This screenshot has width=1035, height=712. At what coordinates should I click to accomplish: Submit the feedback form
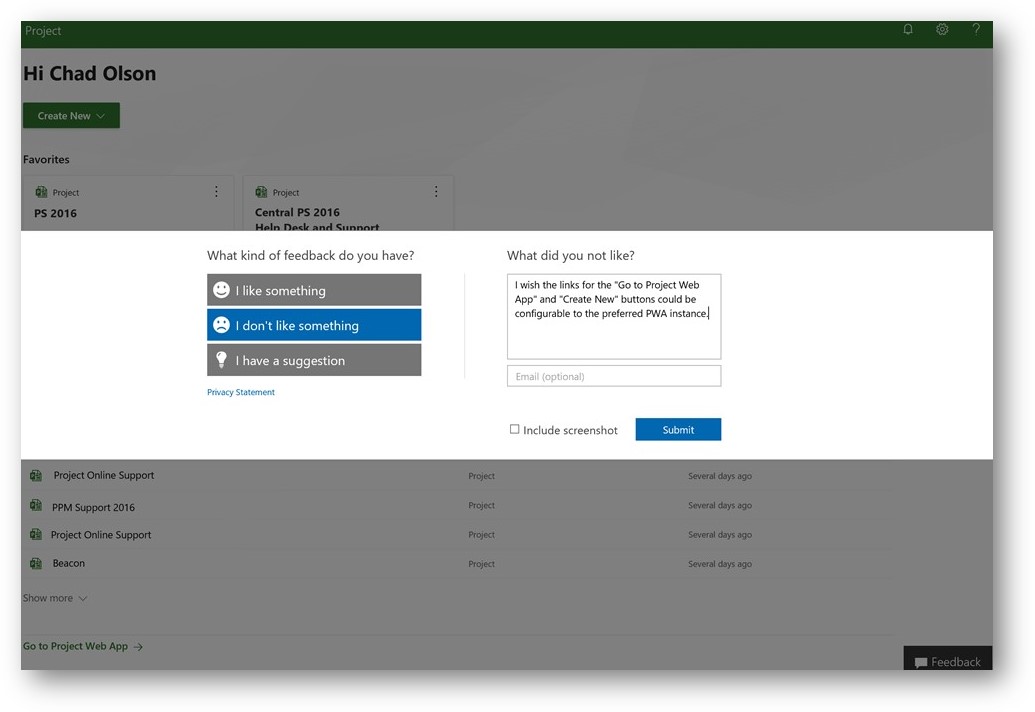679,430
